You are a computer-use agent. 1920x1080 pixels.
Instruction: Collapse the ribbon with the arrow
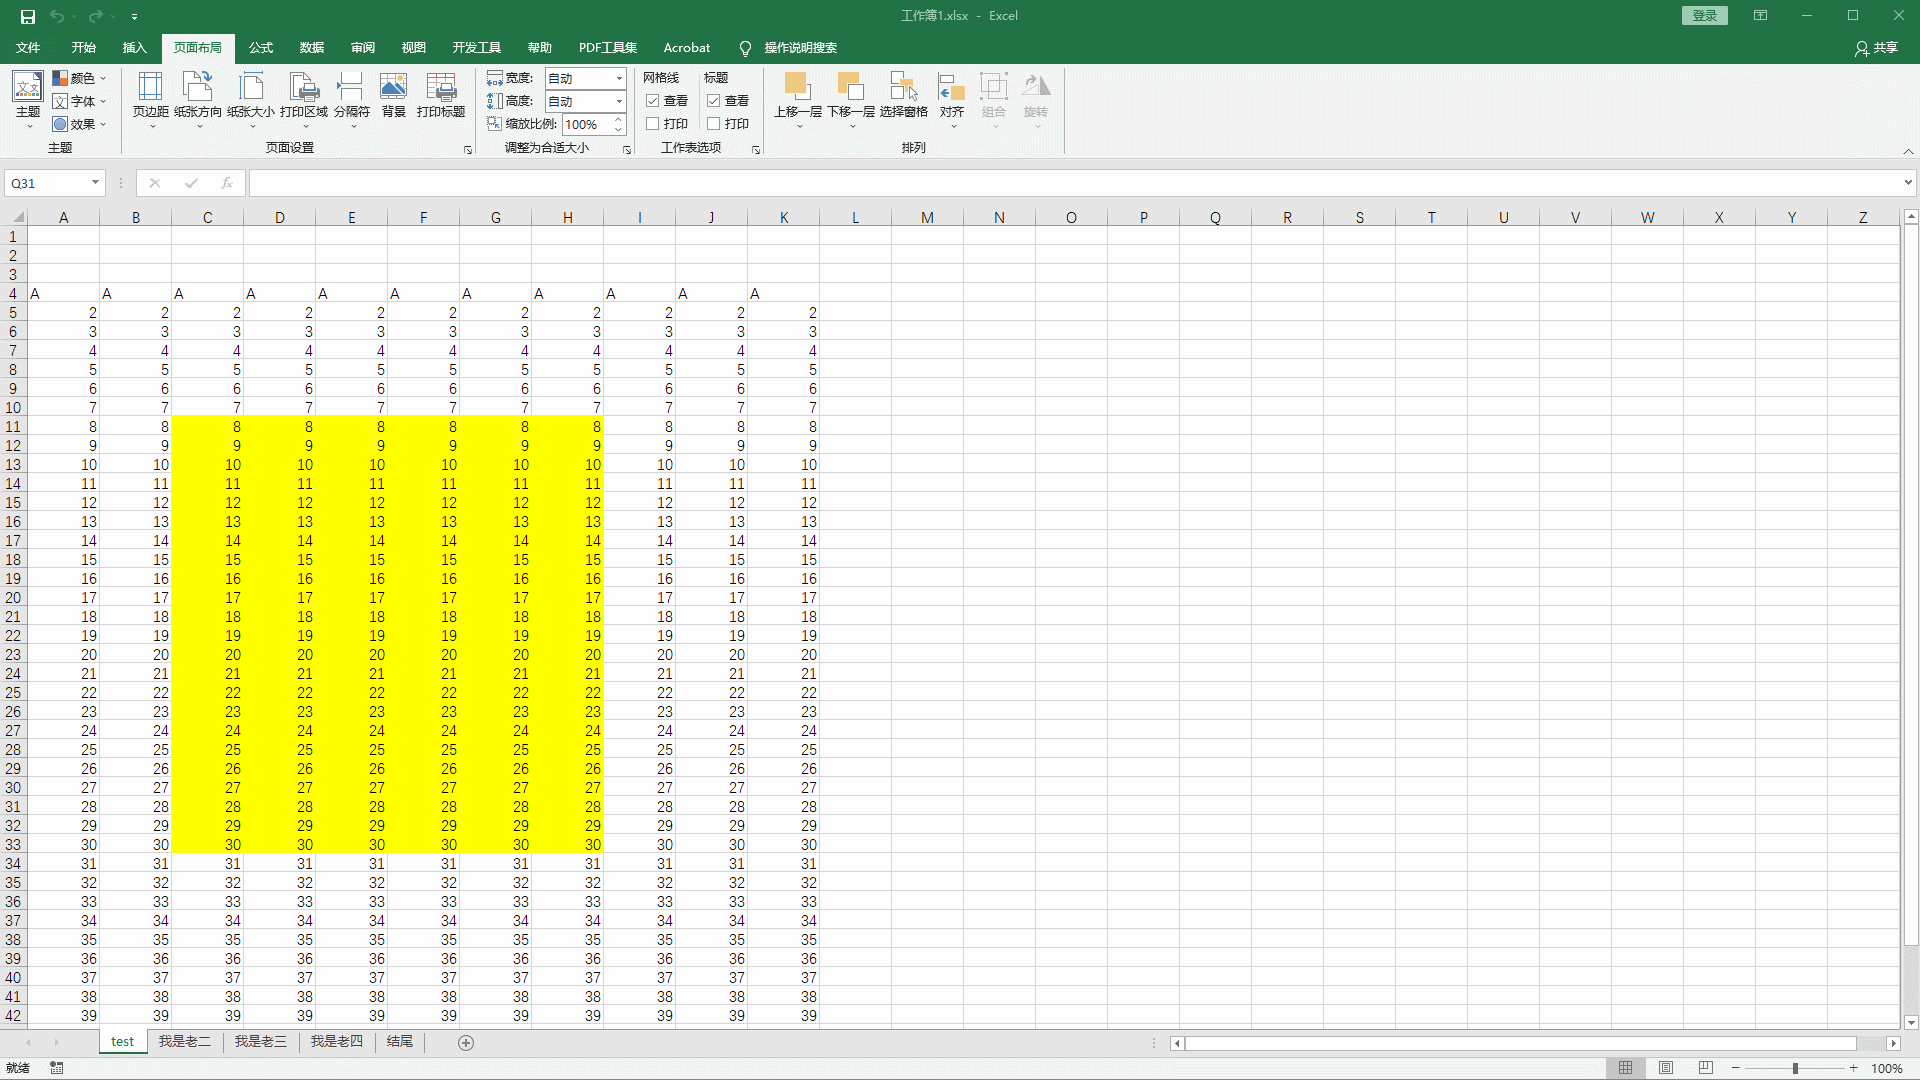1908,151
